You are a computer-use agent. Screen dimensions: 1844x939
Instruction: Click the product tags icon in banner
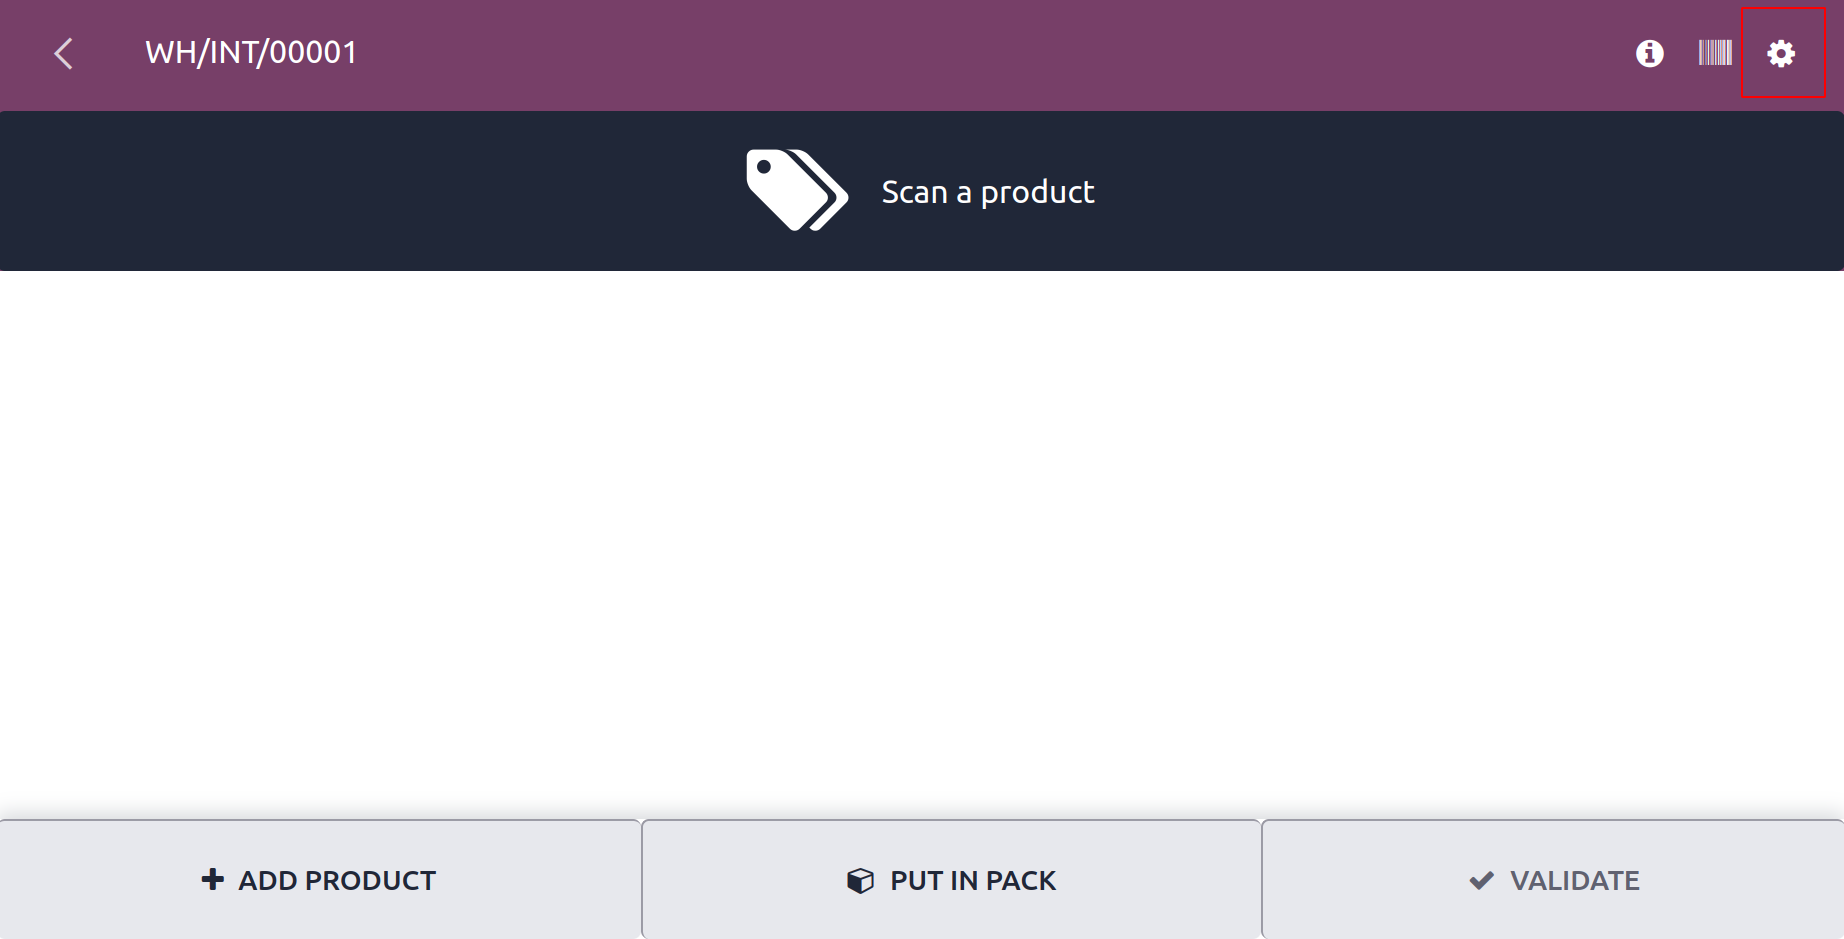pos(797,190)
